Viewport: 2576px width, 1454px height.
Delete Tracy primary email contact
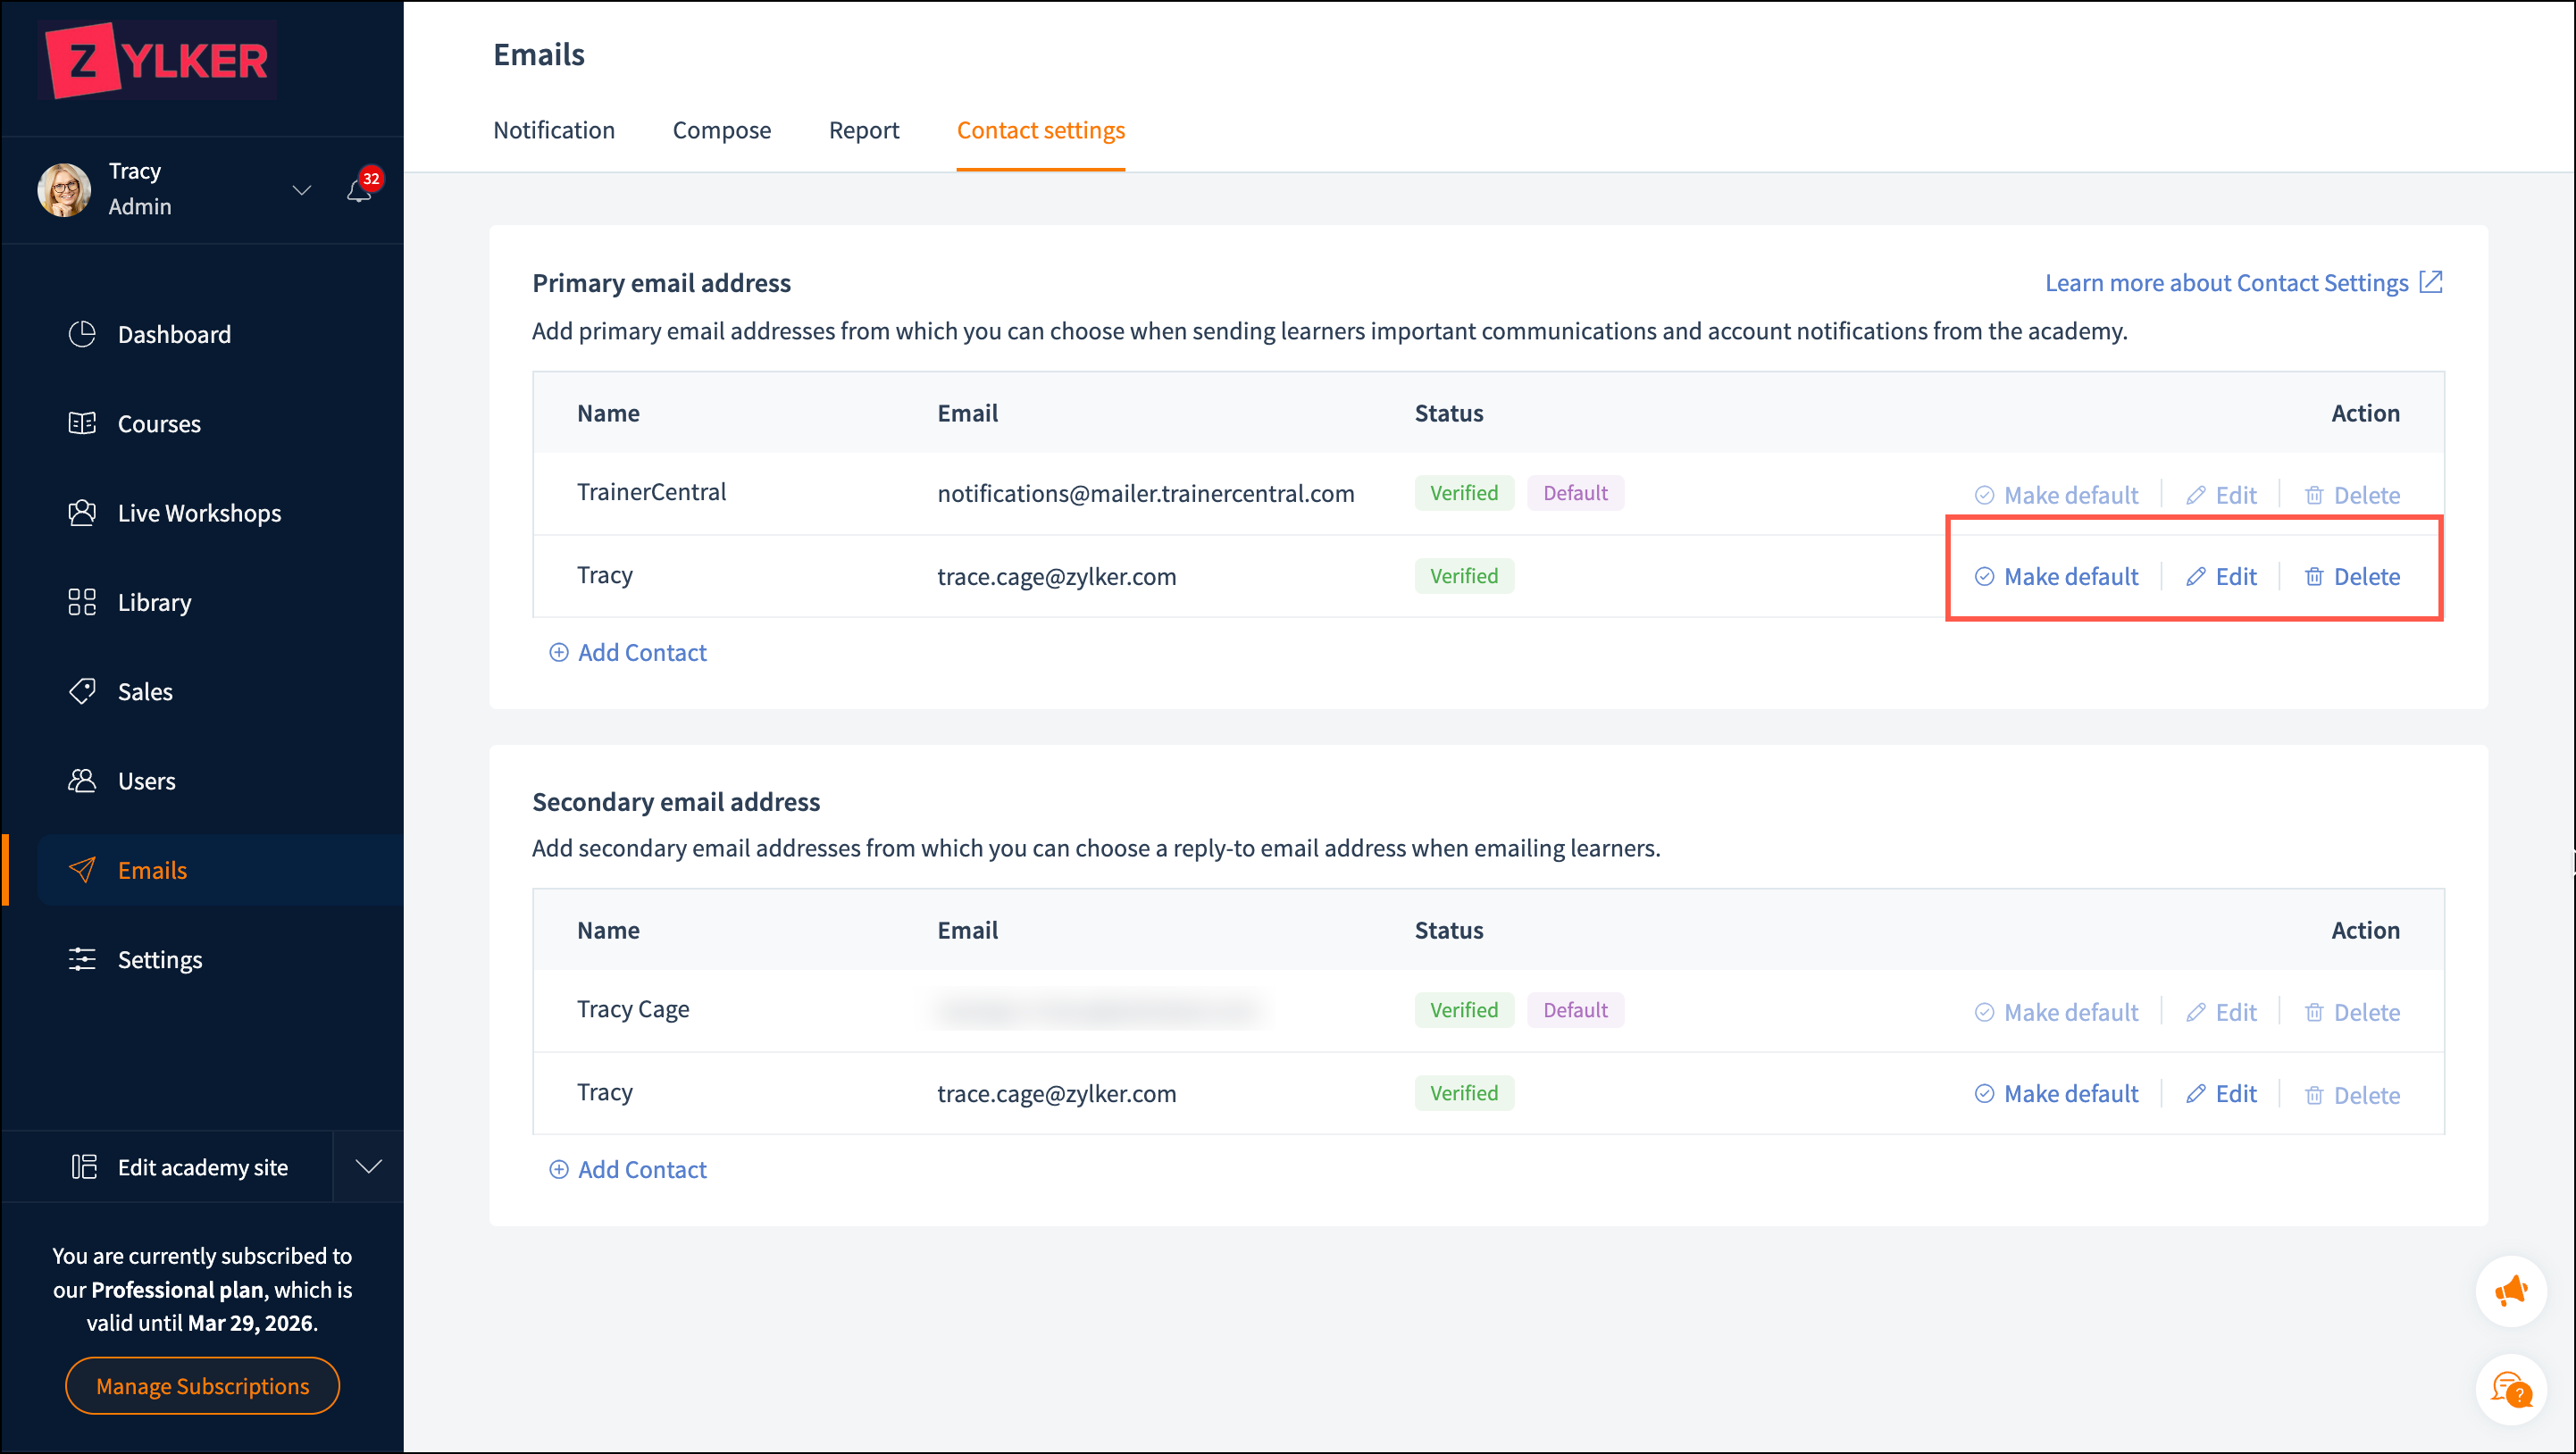2352,576
